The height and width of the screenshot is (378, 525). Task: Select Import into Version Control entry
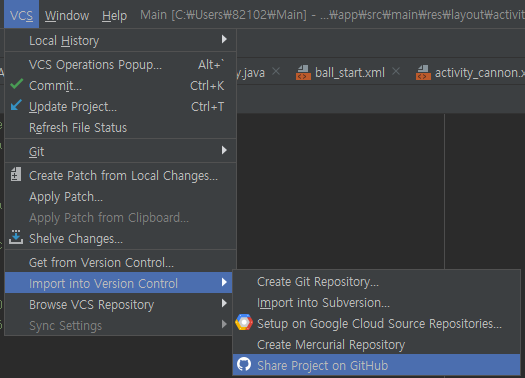click(x=119, y=283)
